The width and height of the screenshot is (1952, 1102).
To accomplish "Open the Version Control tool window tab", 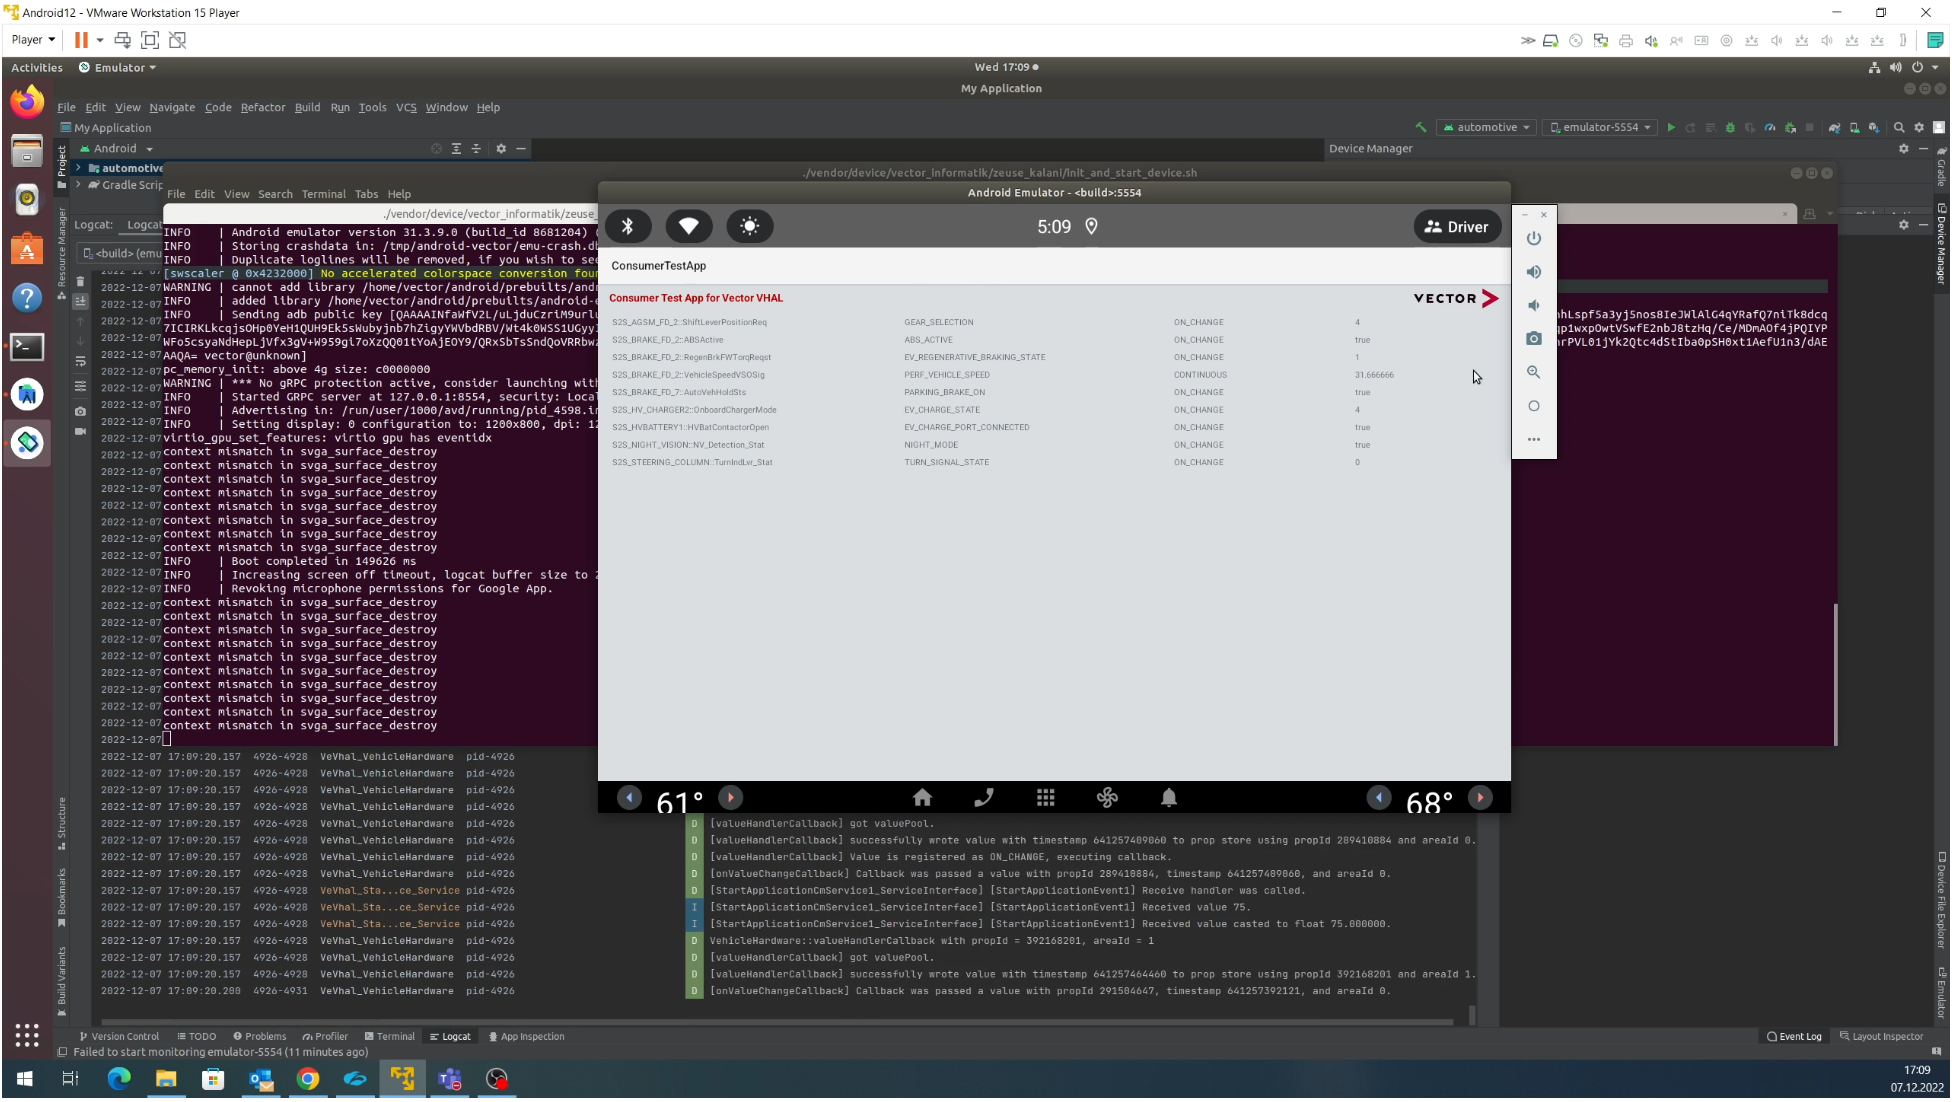I will (119, 1036).
